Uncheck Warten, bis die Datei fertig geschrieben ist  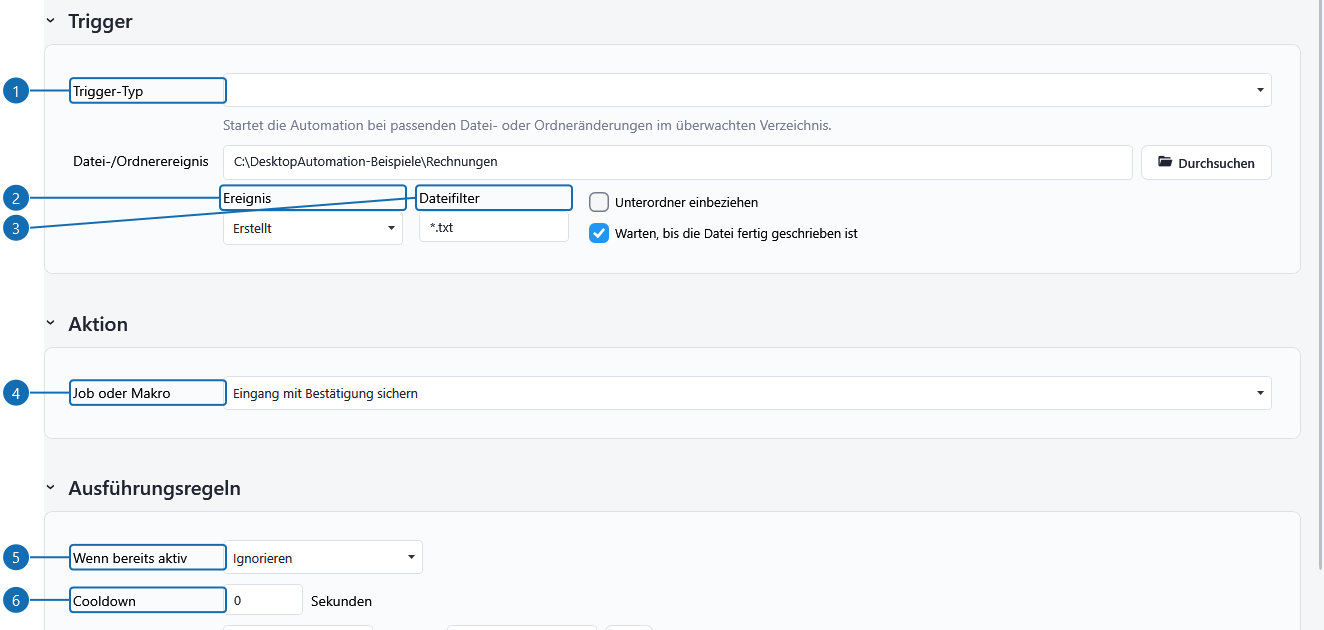pyautogui.click(x=599, y=233)
